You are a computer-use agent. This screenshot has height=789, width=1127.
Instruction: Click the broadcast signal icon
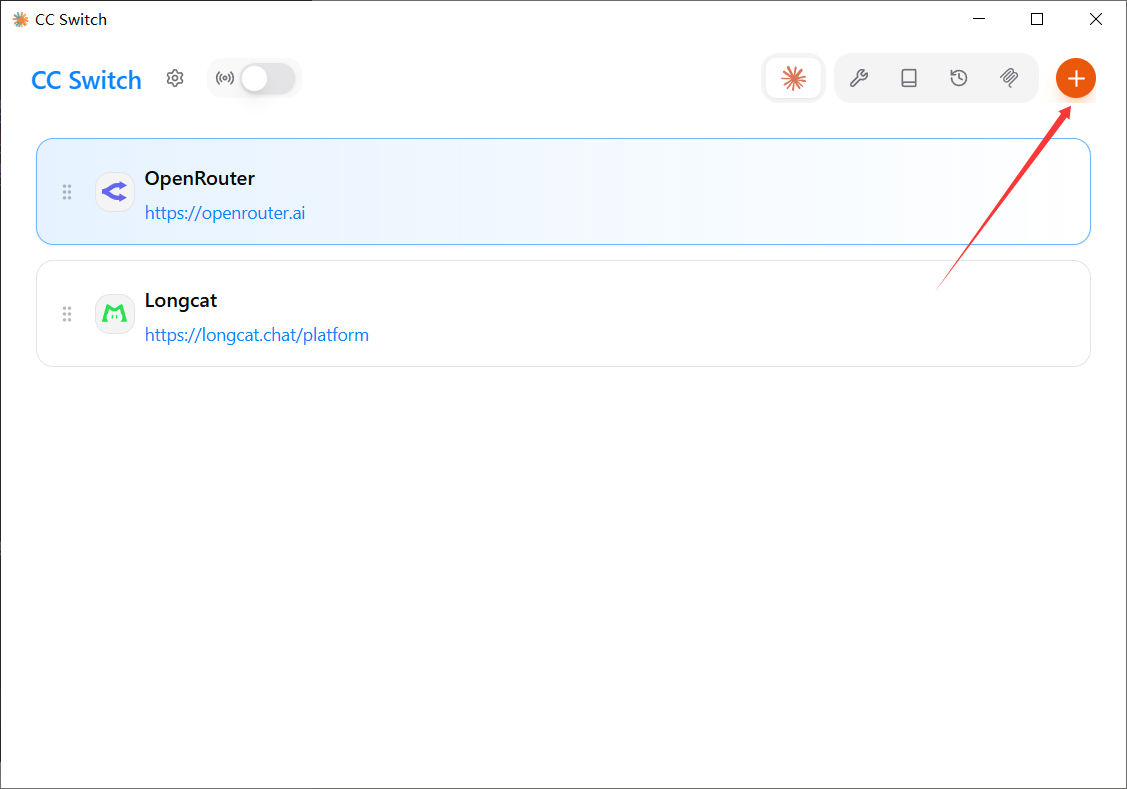[225, 78]
